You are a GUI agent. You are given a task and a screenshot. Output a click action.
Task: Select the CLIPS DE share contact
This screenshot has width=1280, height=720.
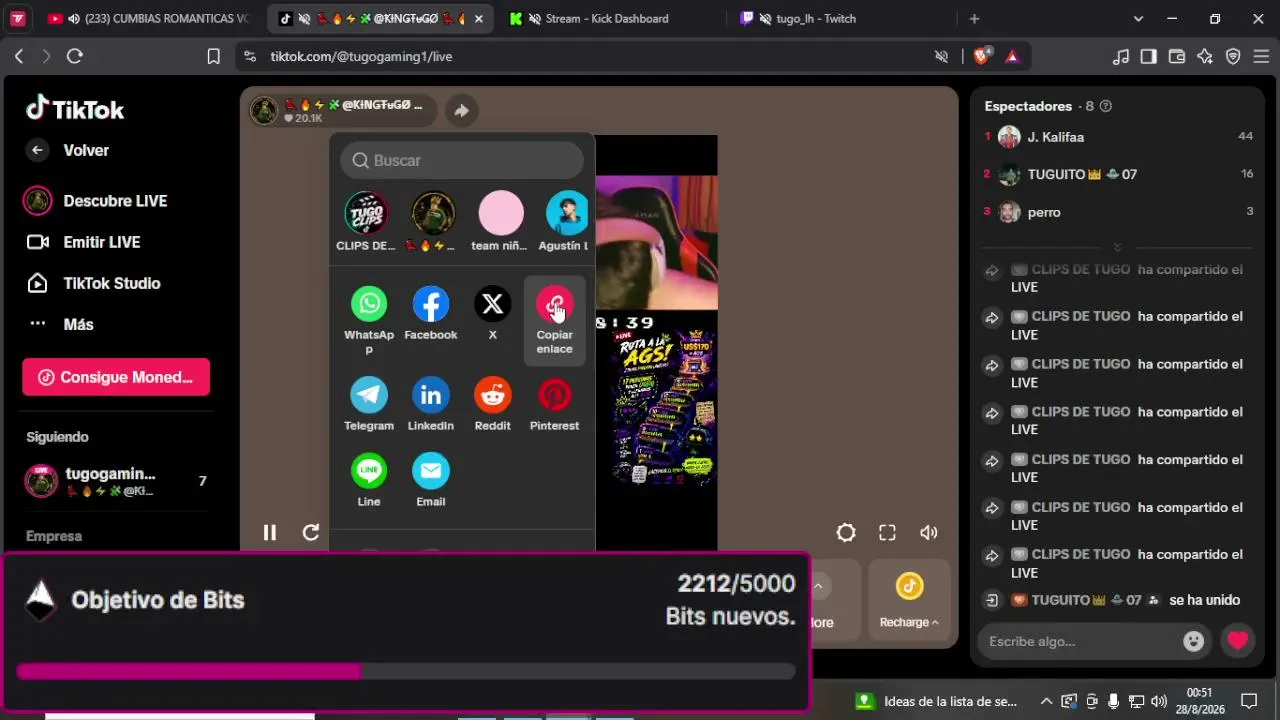pos(366,221)
